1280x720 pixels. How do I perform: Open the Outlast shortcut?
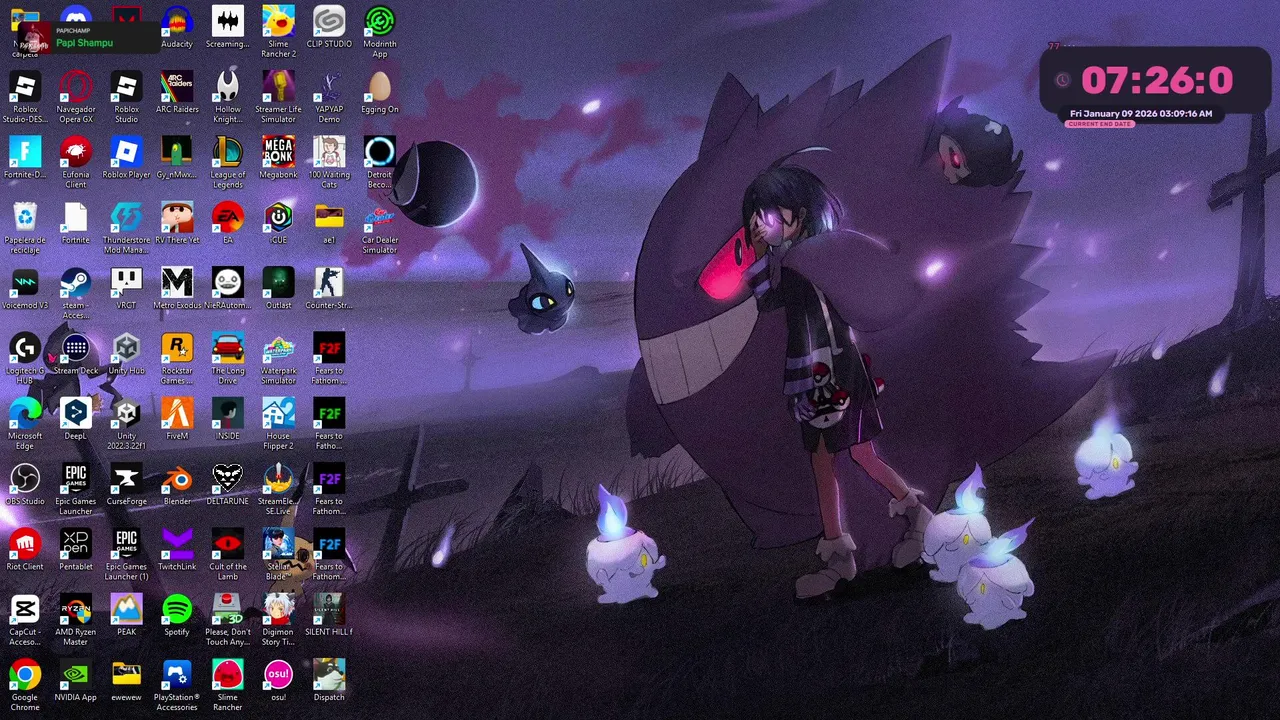point(278,282)
